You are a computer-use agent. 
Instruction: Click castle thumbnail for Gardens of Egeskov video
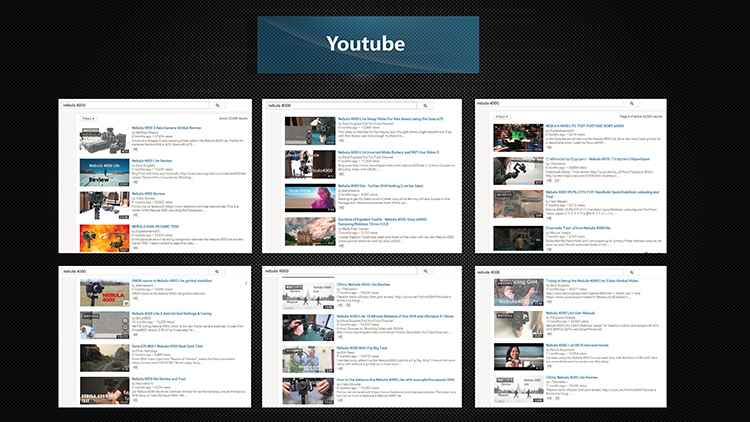click(310, 232)
